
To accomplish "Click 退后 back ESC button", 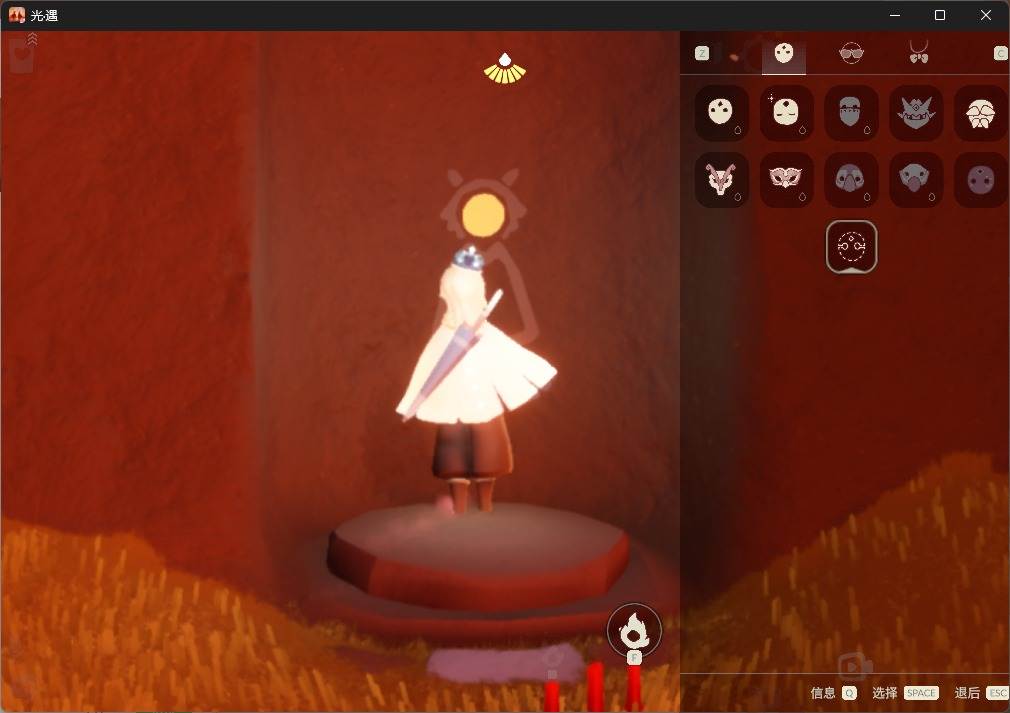I will point(982,693).
